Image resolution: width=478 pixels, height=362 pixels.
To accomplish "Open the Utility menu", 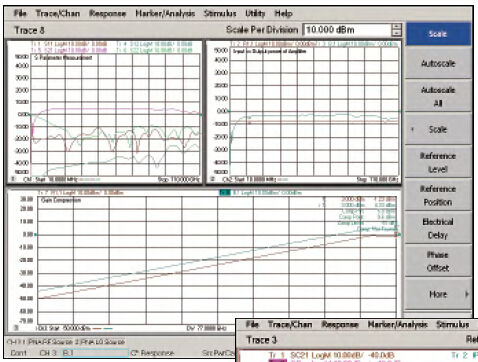I will pyautogui.click(x=255, y=13).
